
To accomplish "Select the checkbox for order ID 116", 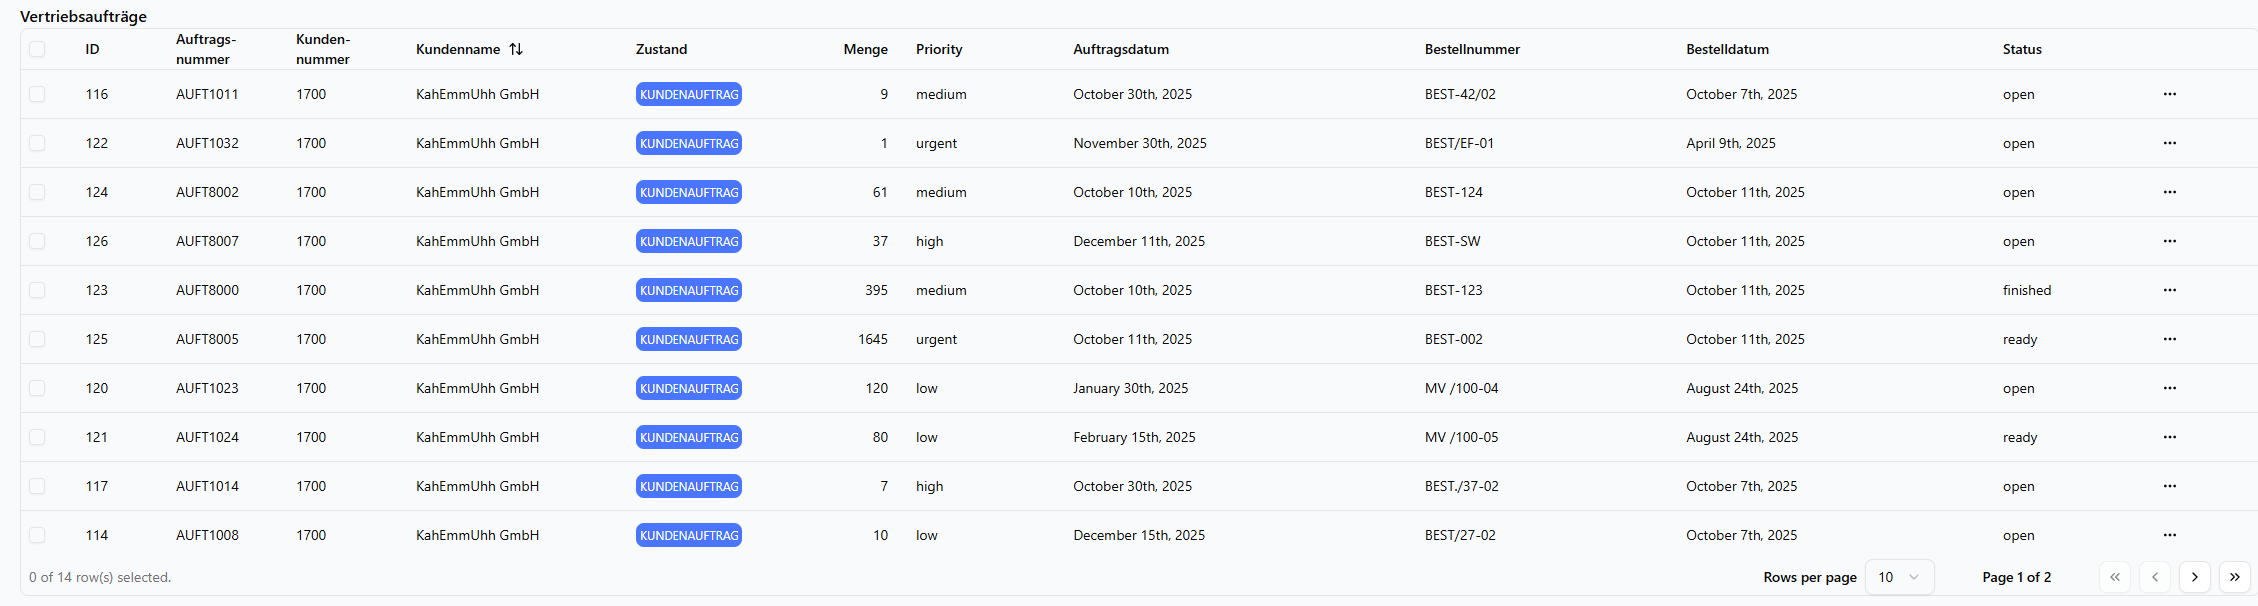I will coord(37,94).
